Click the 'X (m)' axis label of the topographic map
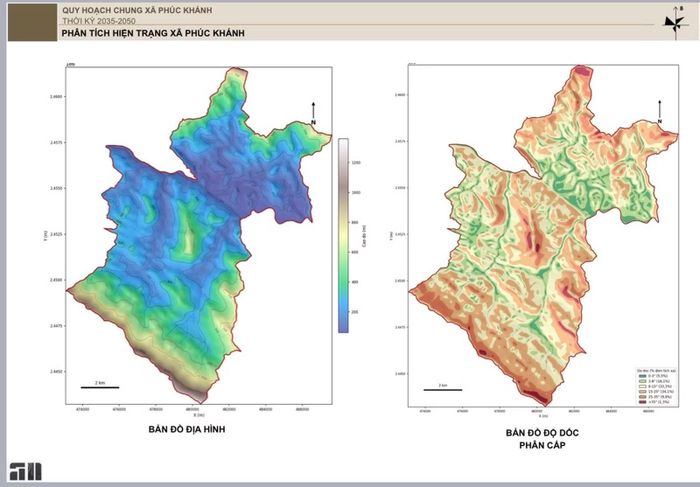 [x=199, y=415]
